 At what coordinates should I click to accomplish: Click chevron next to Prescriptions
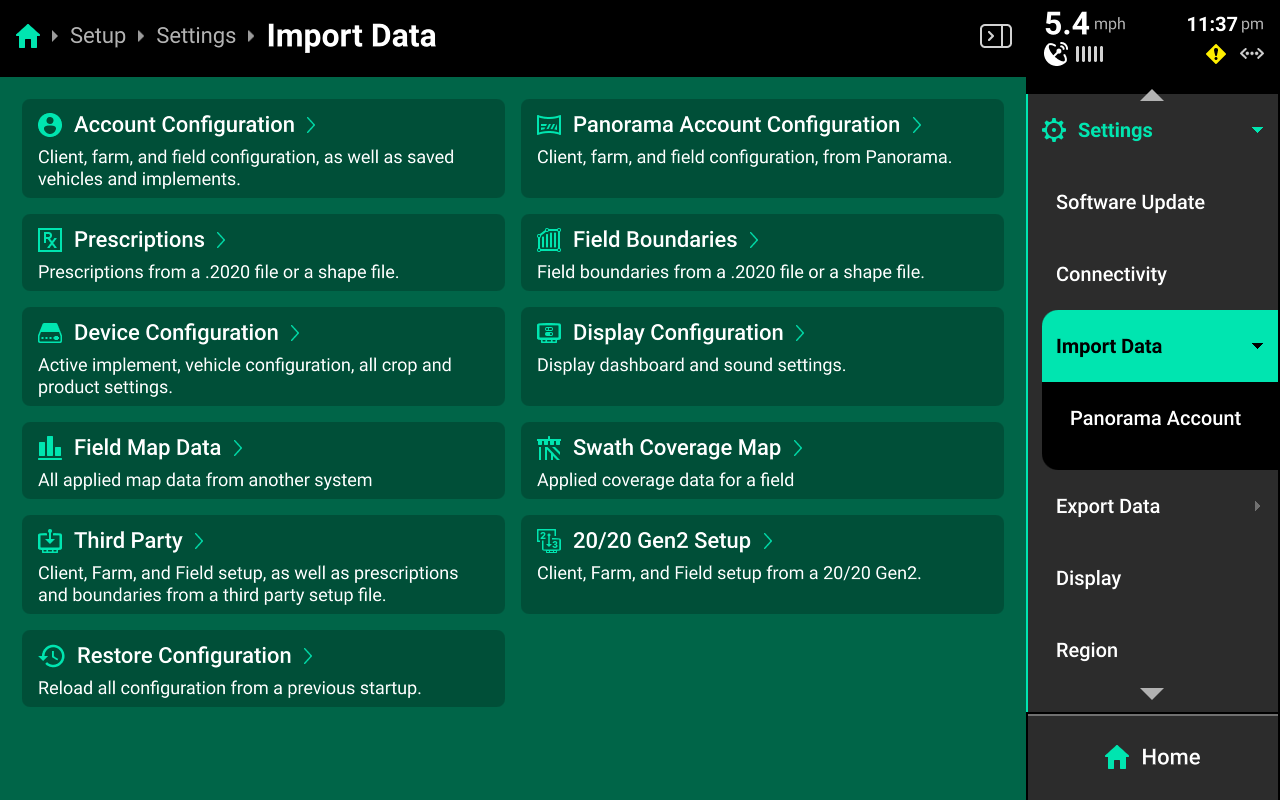pyautogui.click(x=221, y=240)
